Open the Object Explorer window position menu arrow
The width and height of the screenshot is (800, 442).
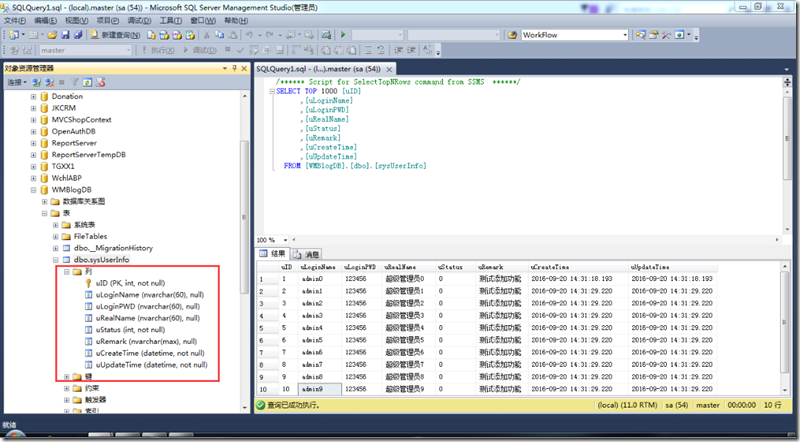(224, 68)
